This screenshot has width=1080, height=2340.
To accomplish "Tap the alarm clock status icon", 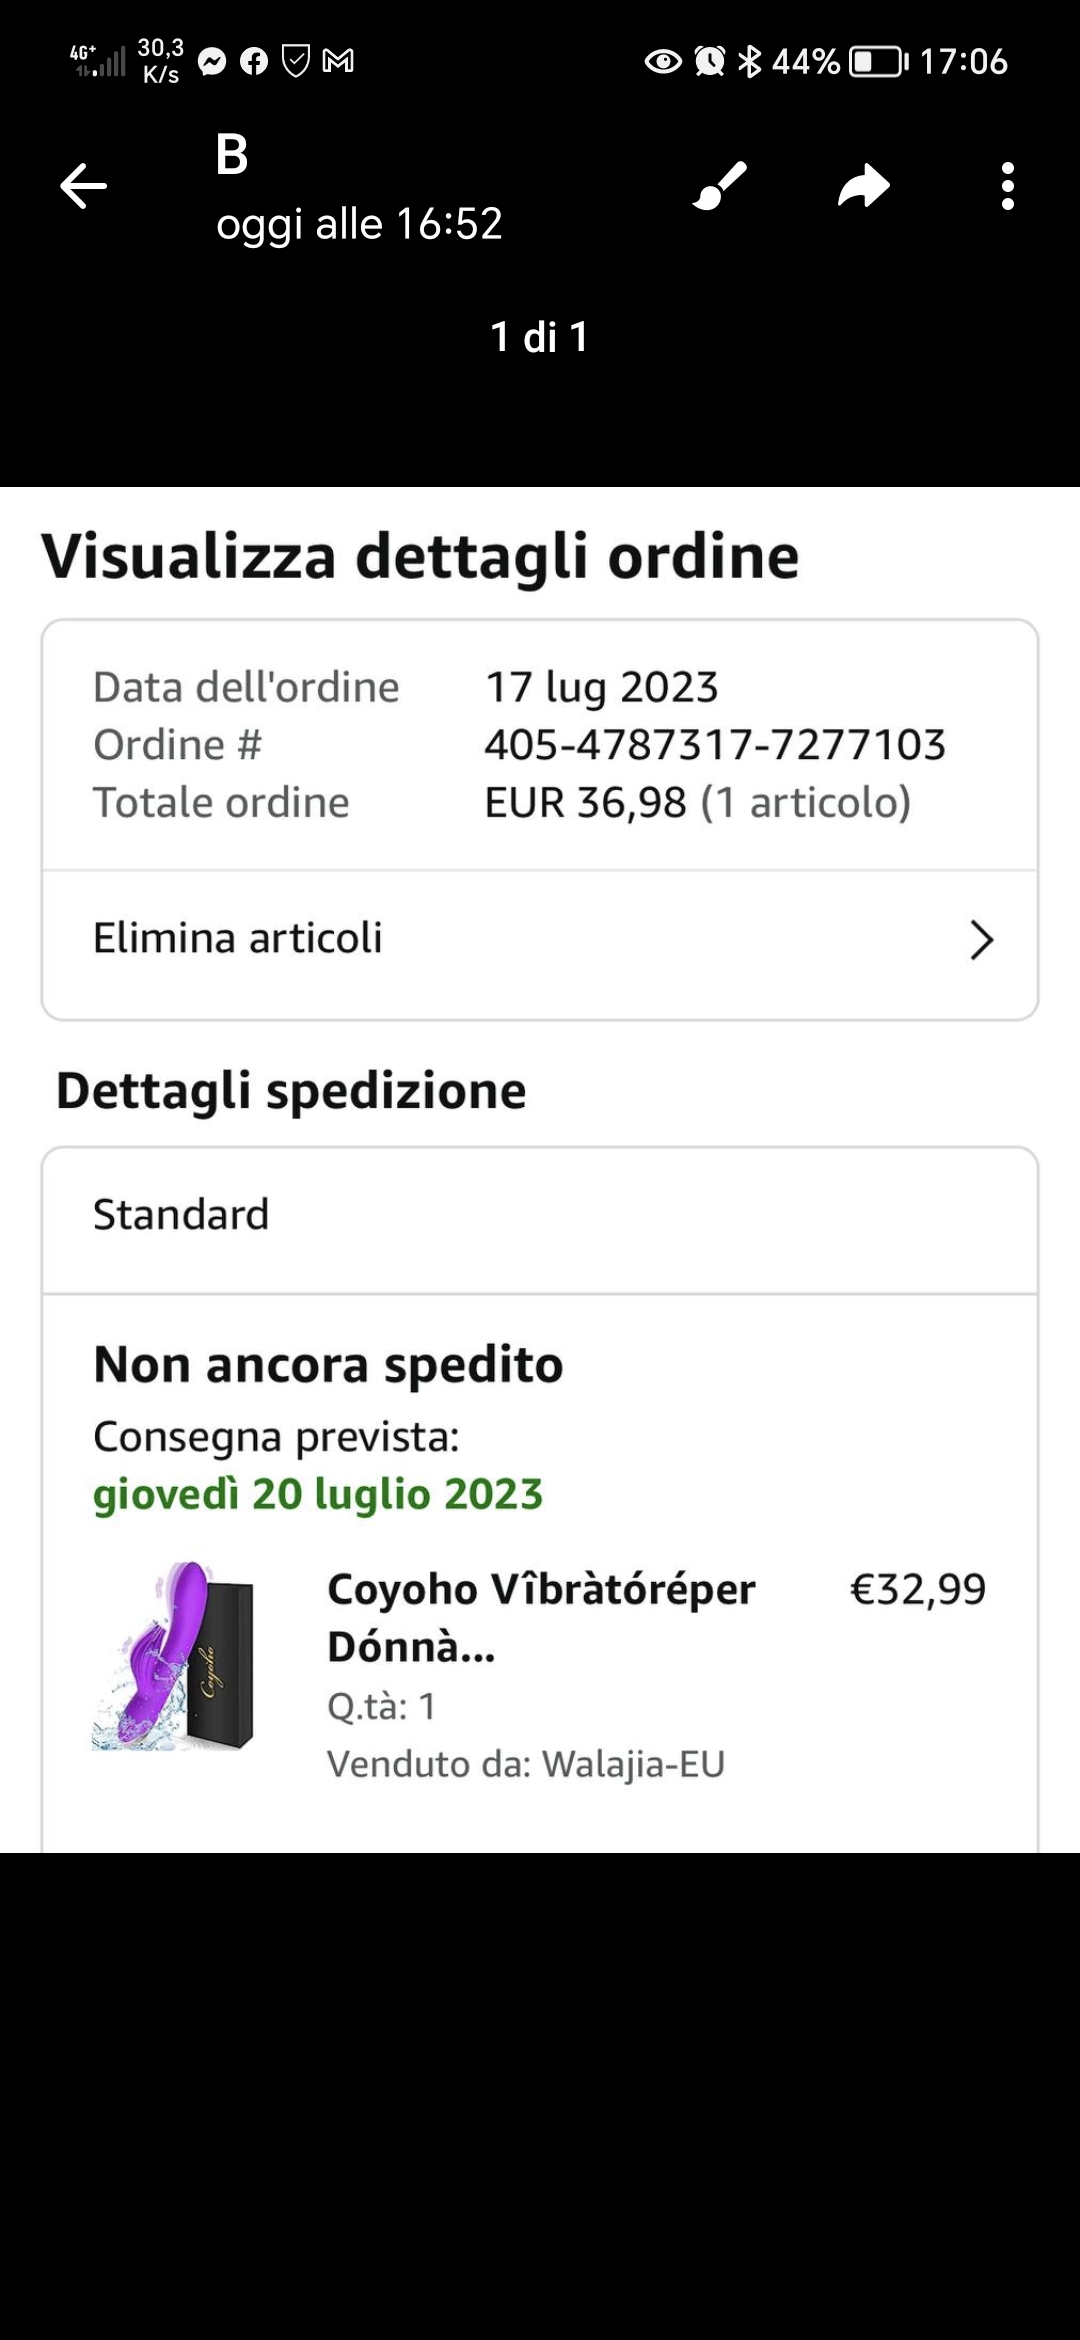I will [x=710, y=62].
